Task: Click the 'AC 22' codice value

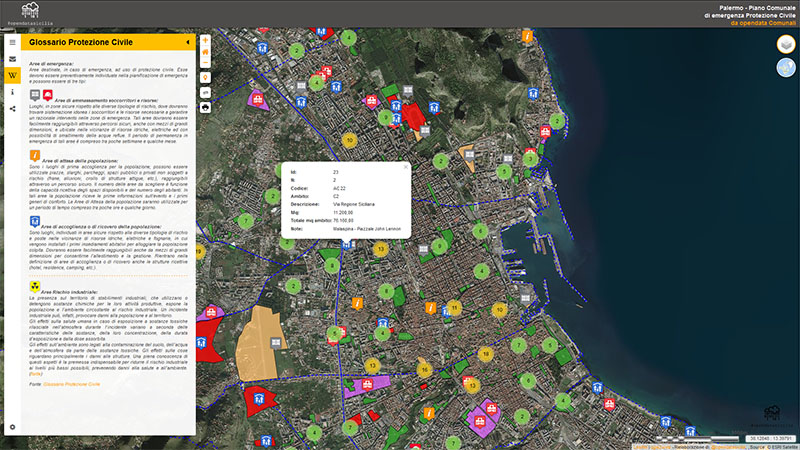Action: click(x=339, y=188)
